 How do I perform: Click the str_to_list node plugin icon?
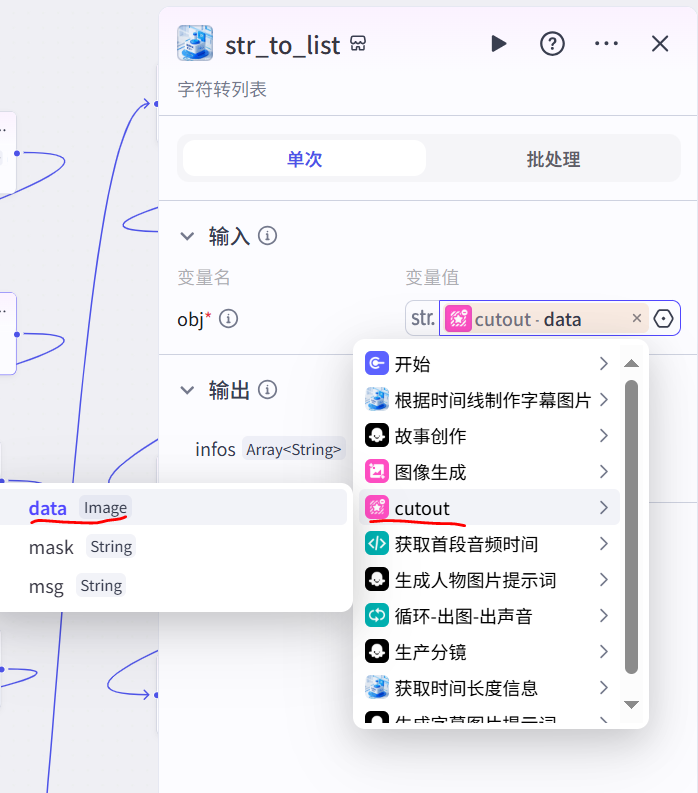195,43
